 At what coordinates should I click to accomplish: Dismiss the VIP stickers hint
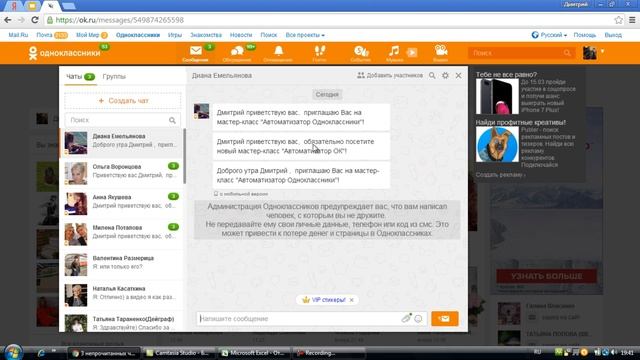pos(351,300)
